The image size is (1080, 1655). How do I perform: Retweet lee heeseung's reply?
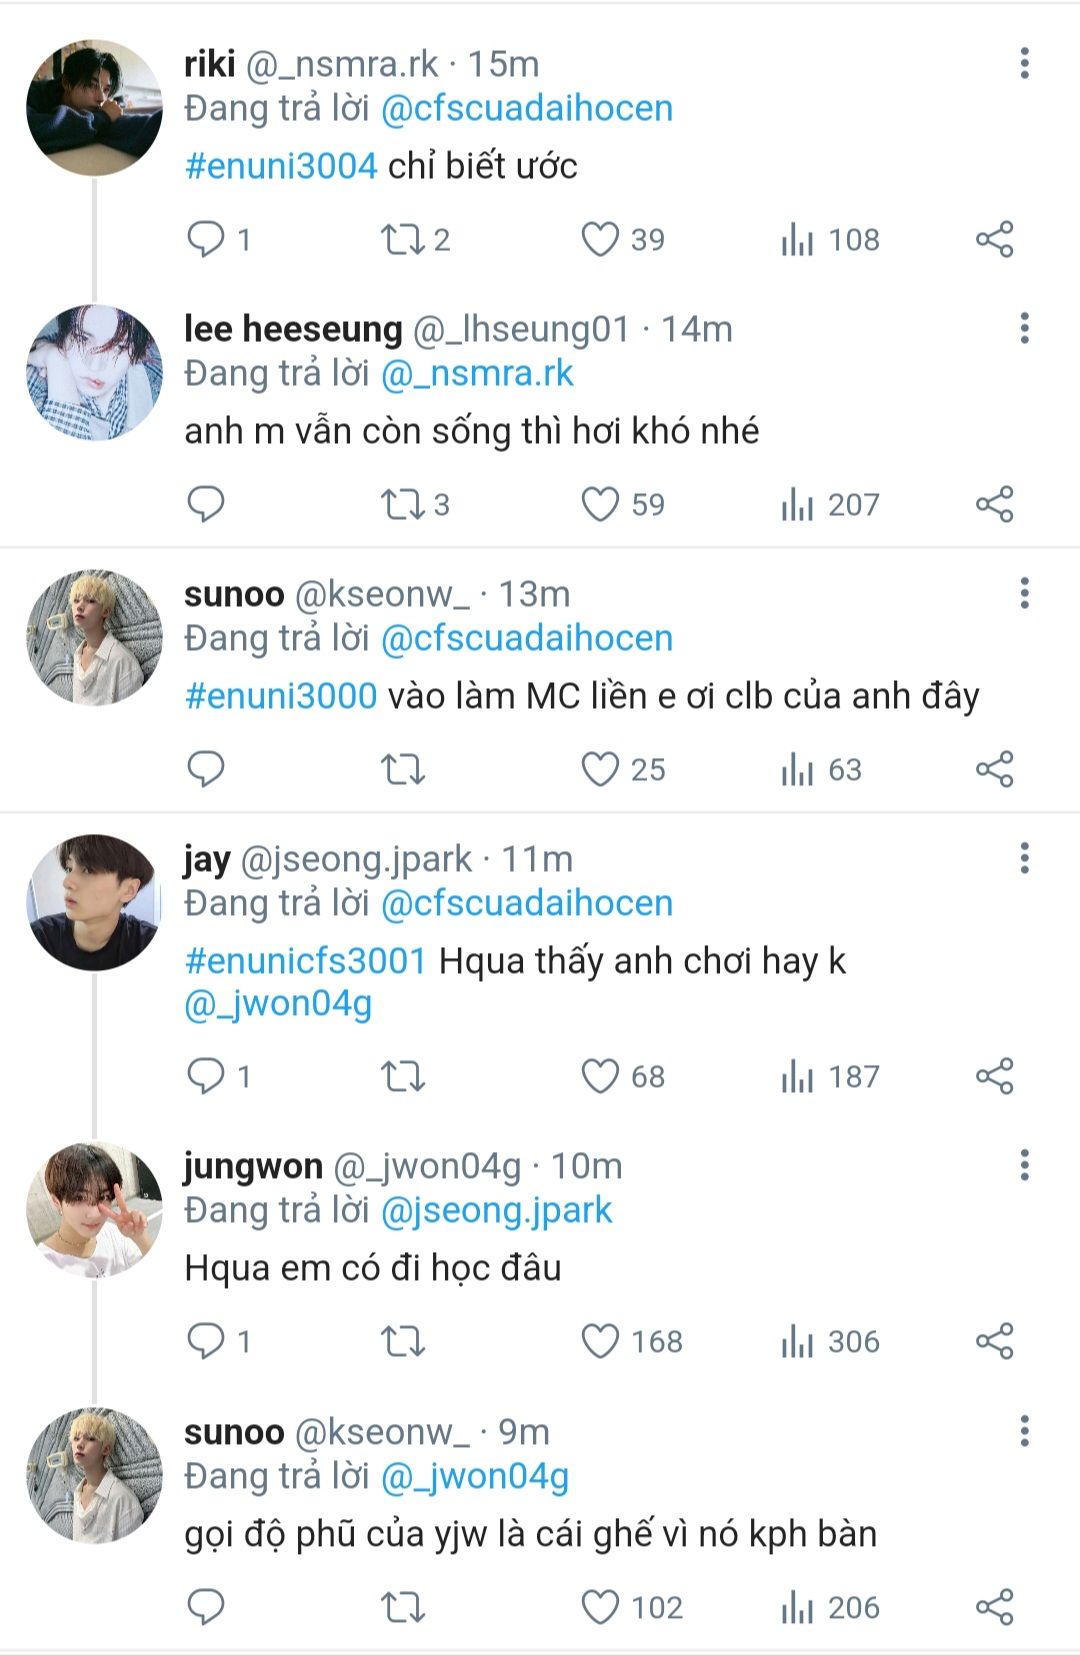(403, 505)
